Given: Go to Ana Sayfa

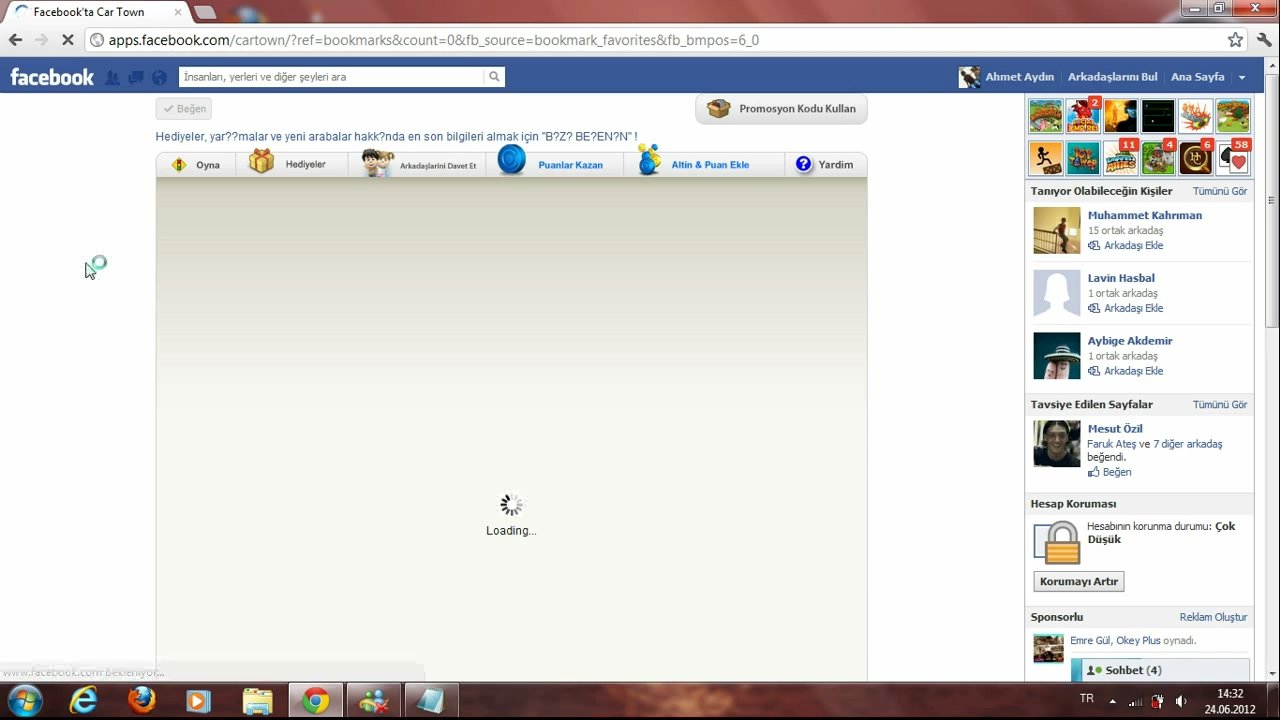Looking at the screenshot, I should tap(1197, 77).
